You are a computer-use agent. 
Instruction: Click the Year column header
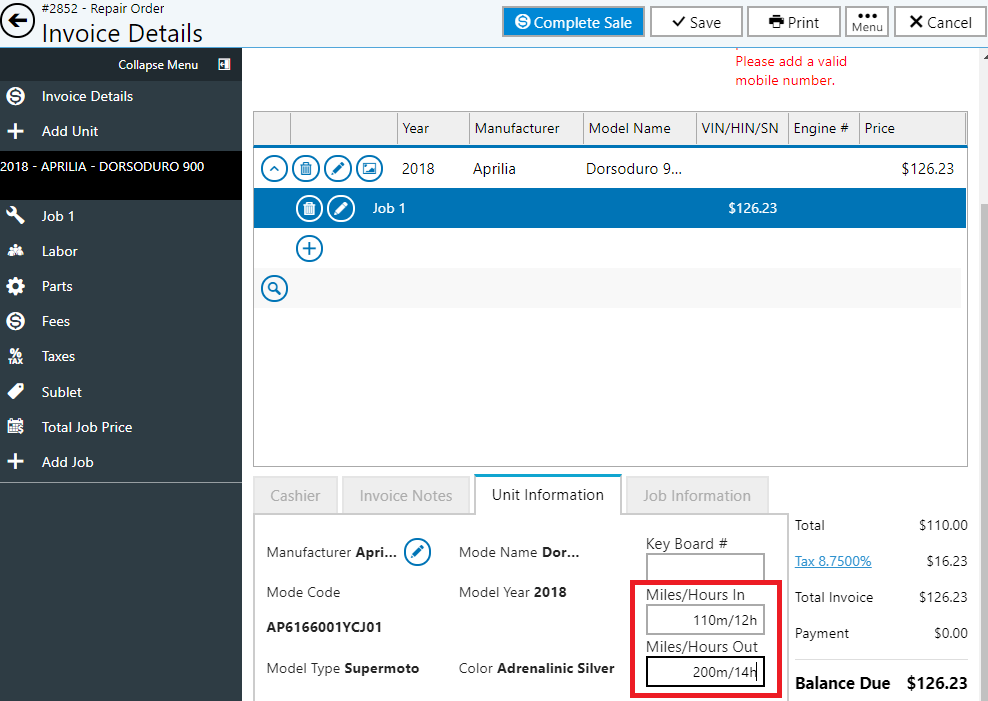tap(433, 128)
